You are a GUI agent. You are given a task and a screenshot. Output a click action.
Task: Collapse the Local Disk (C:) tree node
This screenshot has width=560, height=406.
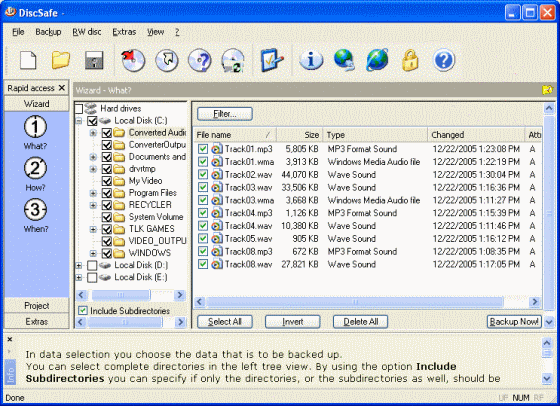(x=79, y=121)
